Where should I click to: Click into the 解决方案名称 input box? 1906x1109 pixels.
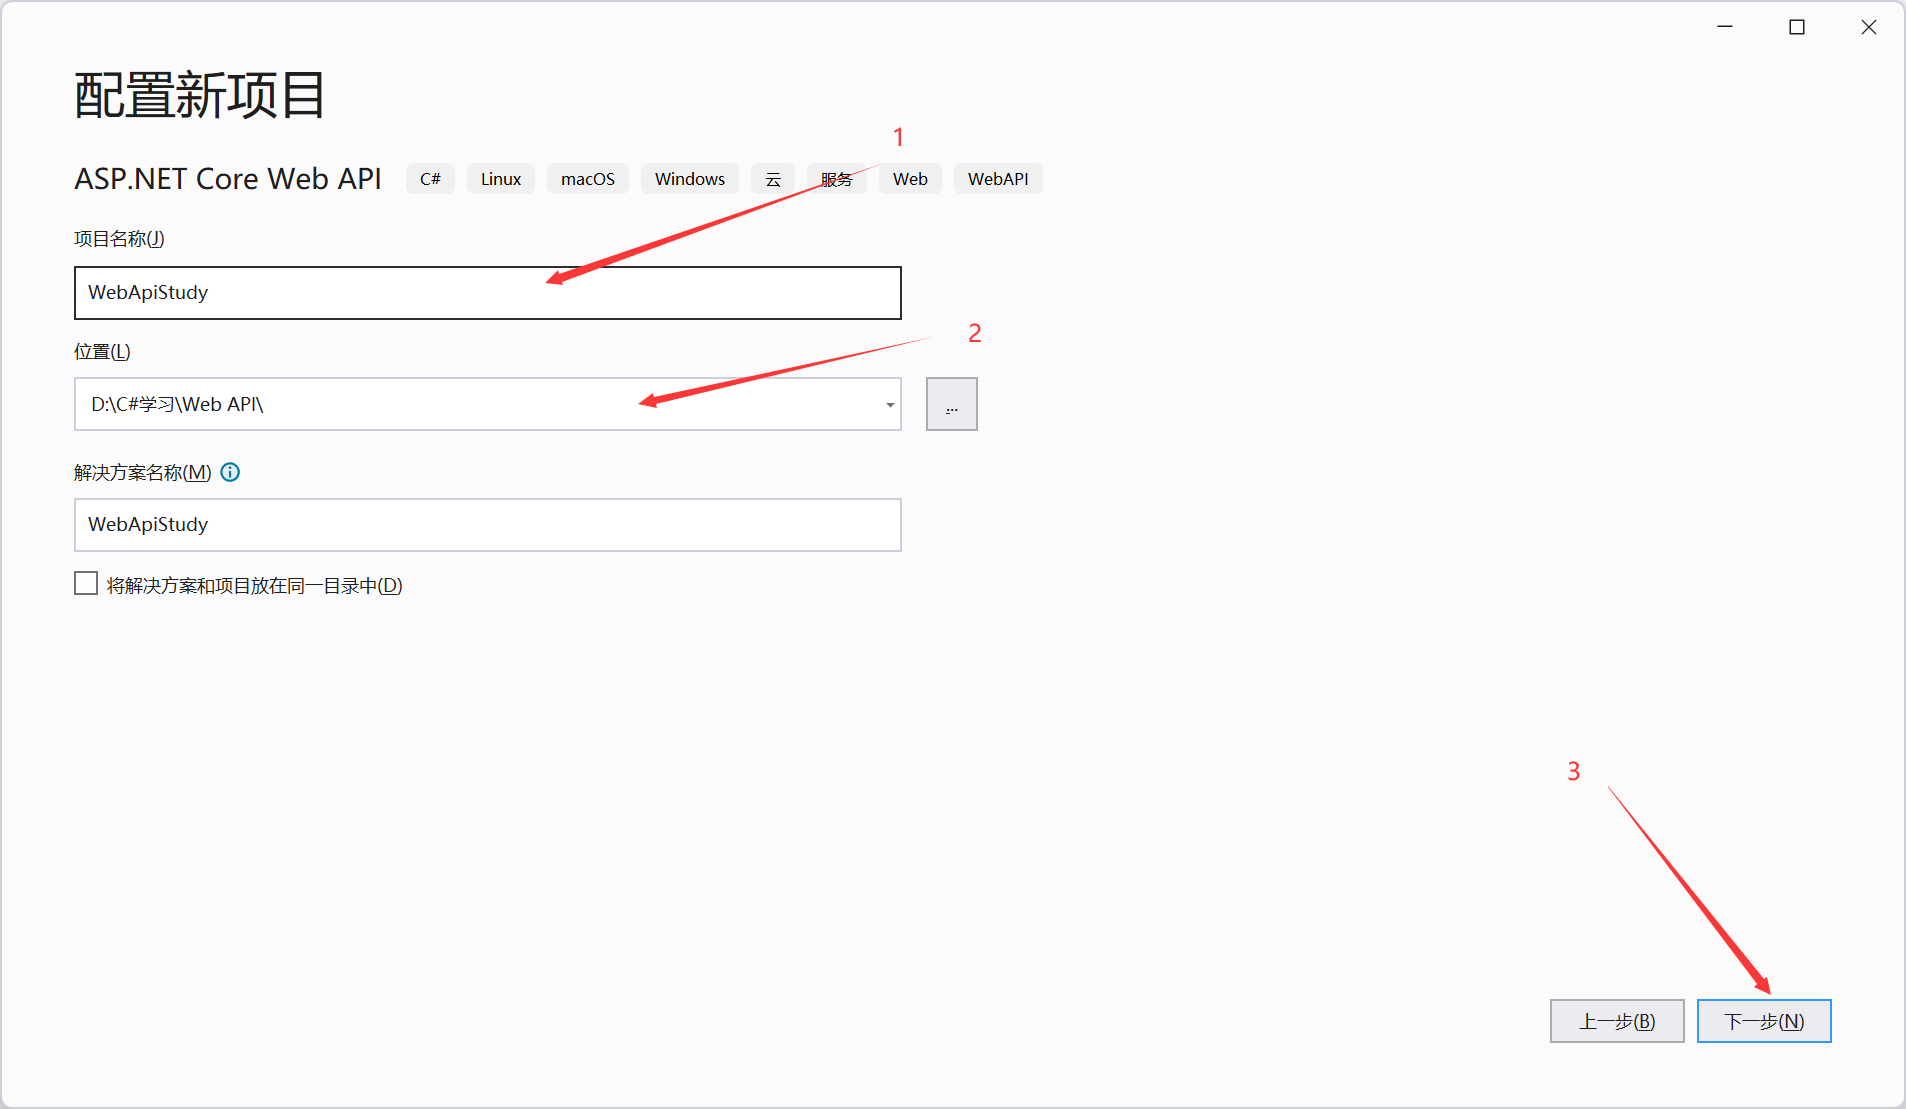[487, 525]
